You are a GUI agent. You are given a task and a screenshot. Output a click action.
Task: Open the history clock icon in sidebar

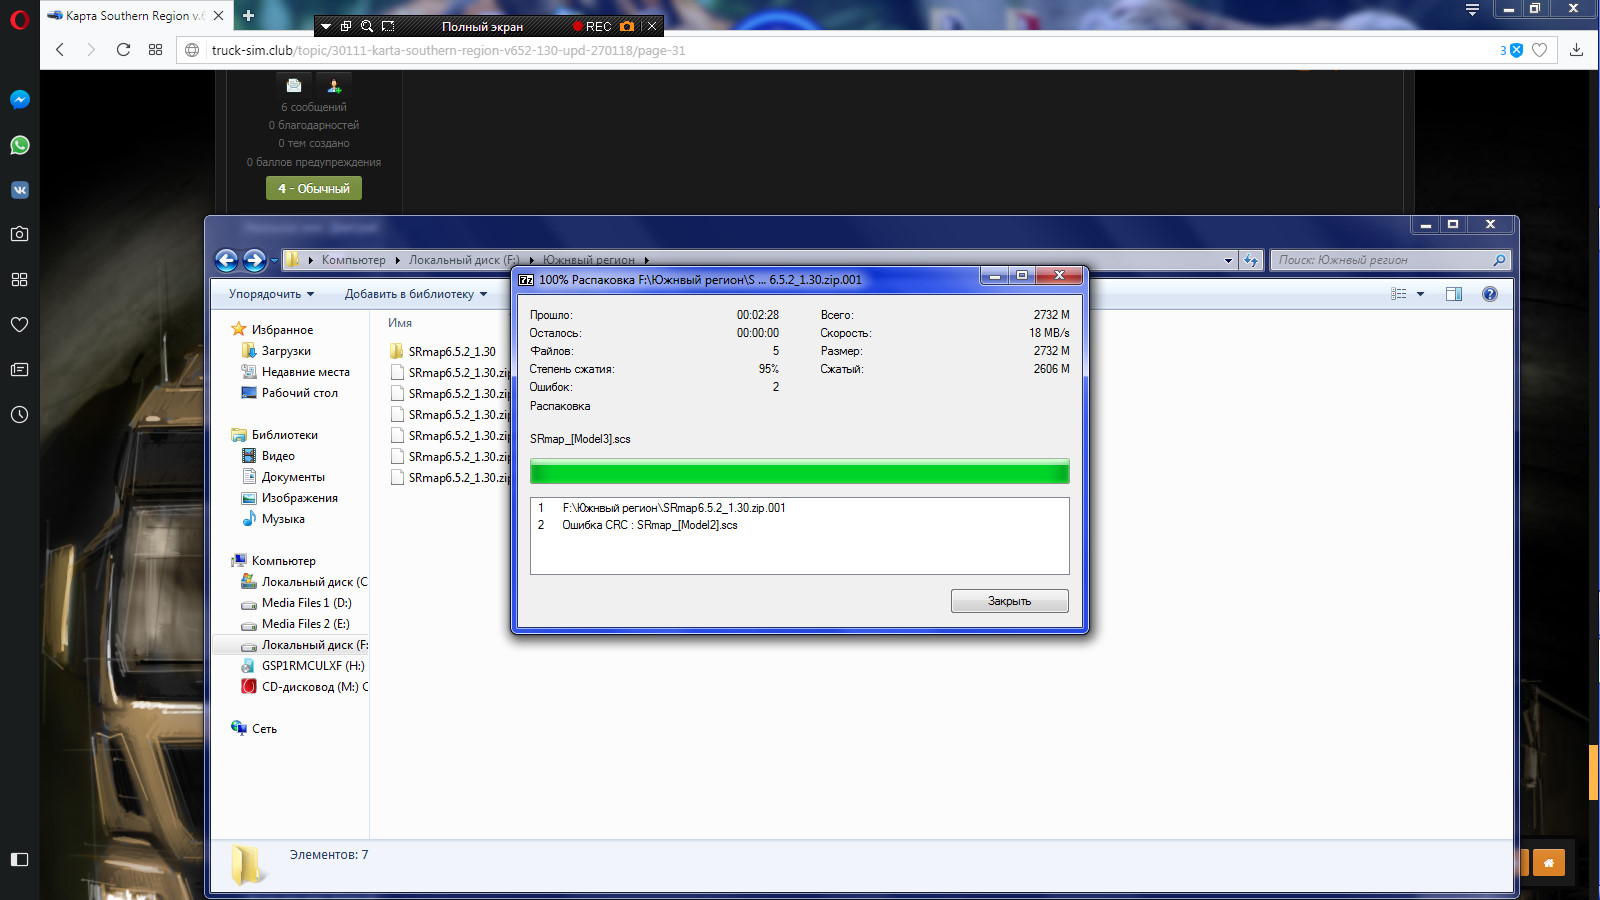[x=19, y=414]
